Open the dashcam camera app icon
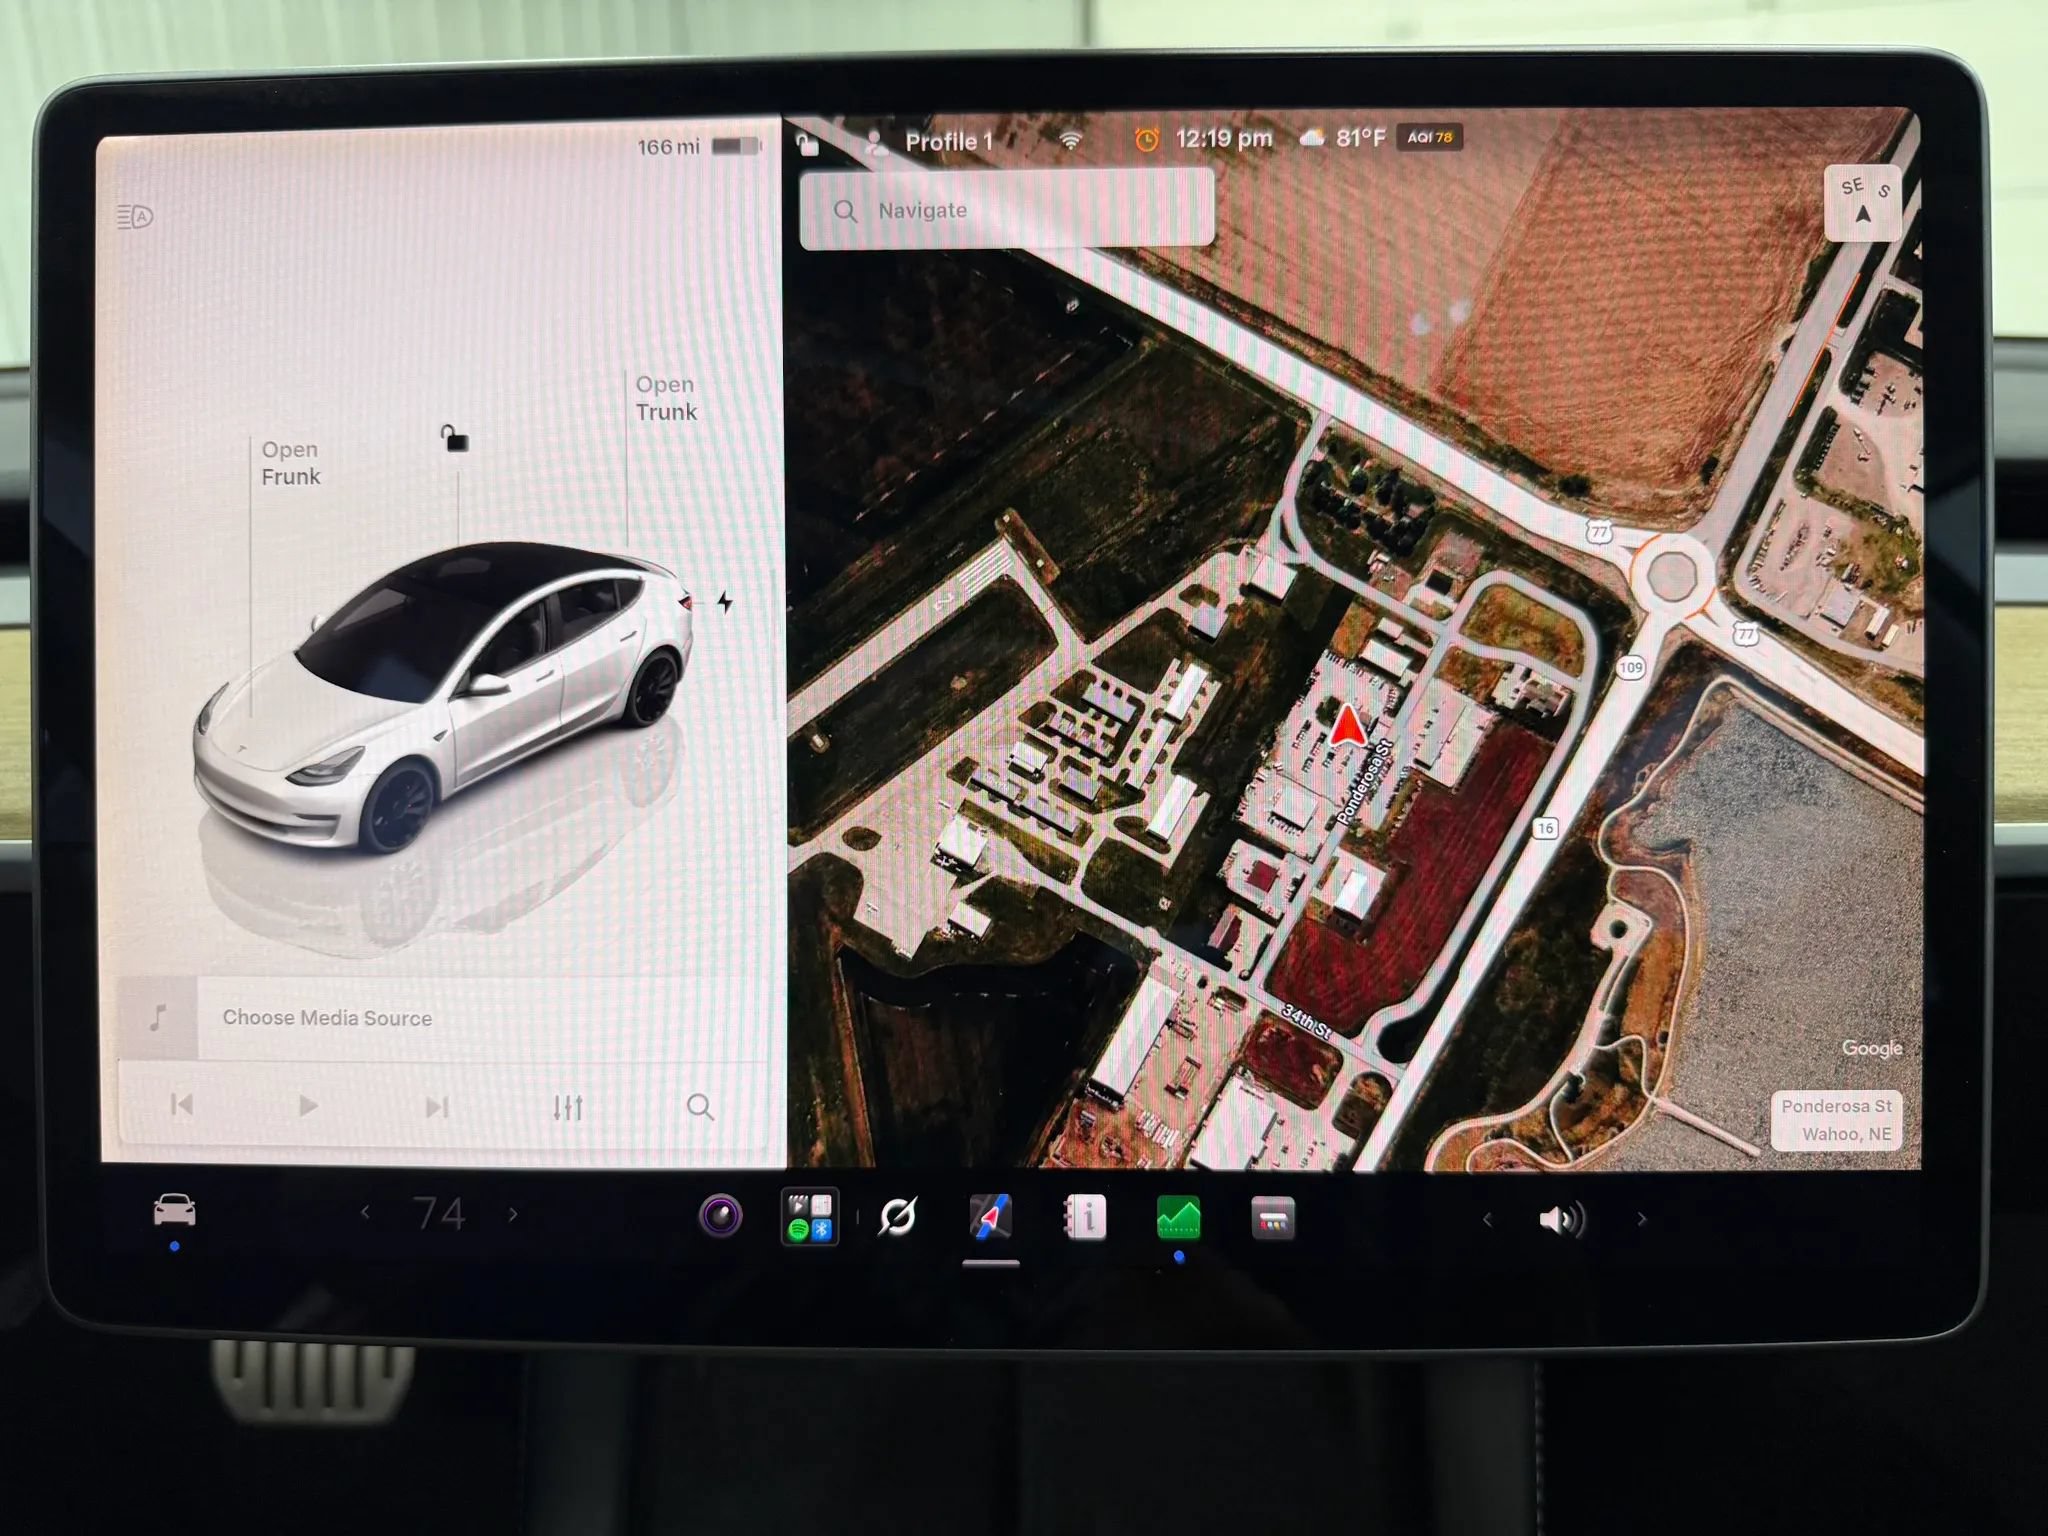The image size is (2048, 1536). (x=720, y=1216)
